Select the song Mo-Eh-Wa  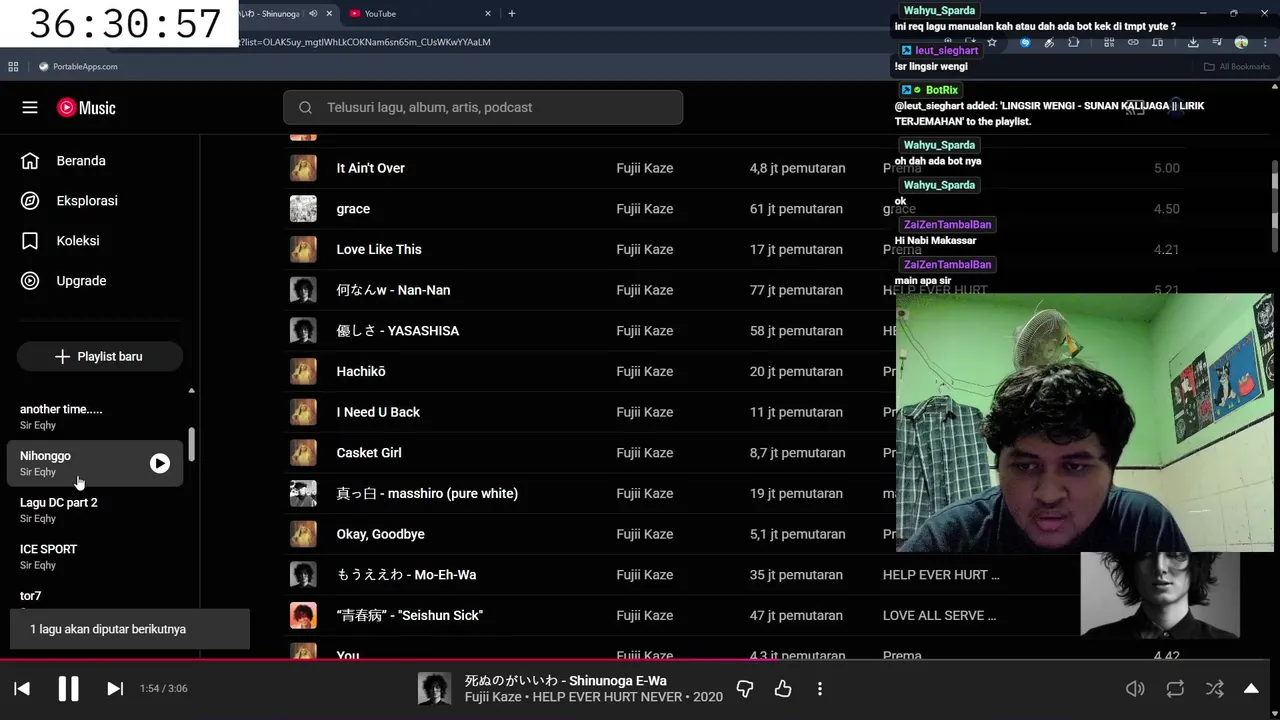click(x=406, y=575)
